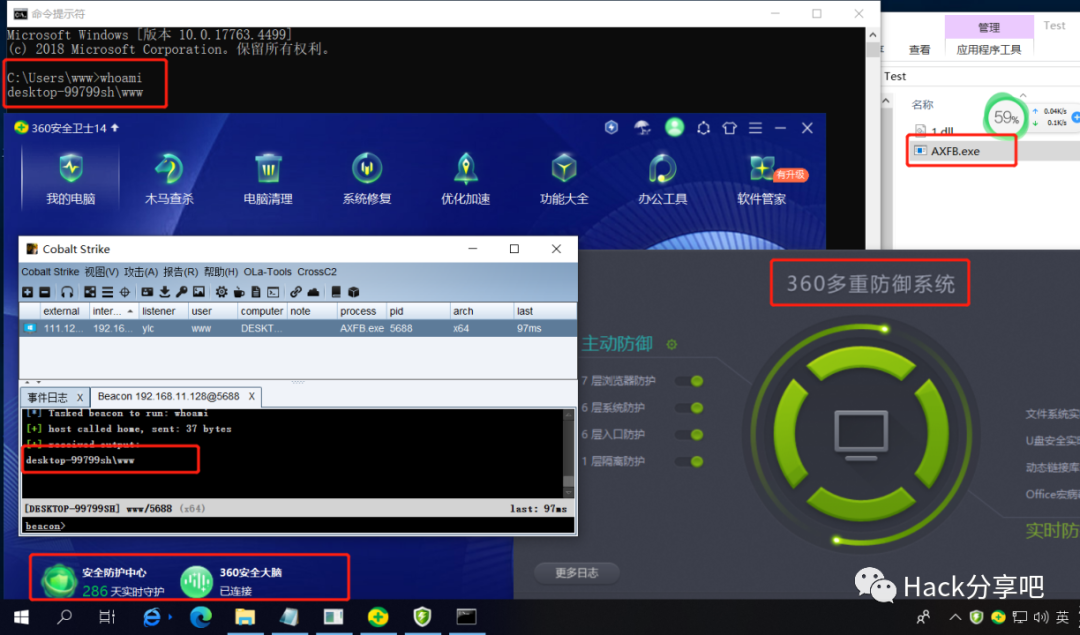
Task: Click Cobalt Strike disconnect minus icon
Action: pos(44,292)
